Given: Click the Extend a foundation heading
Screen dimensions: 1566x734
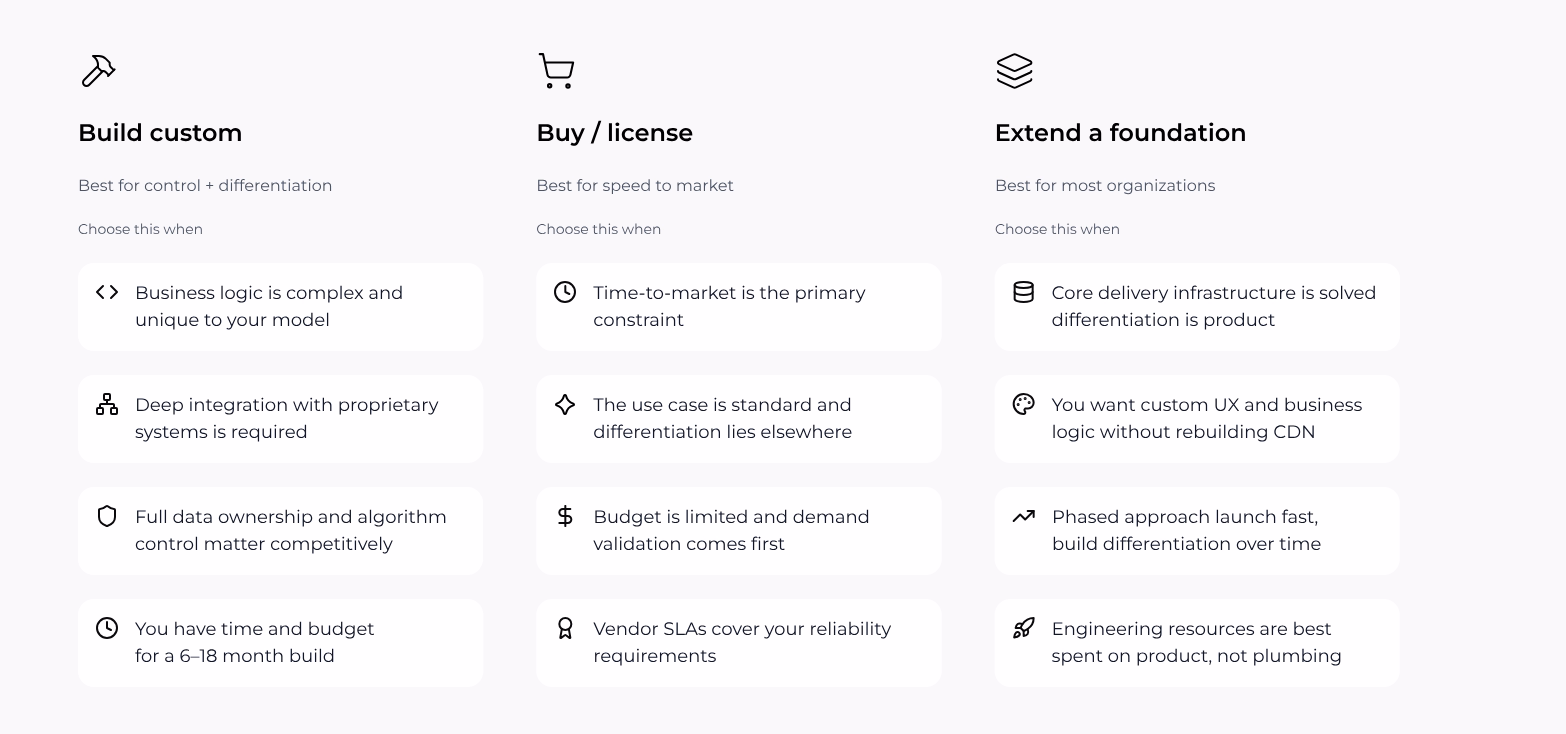Looking at the screenshot, I should [x=1120, y=133].
